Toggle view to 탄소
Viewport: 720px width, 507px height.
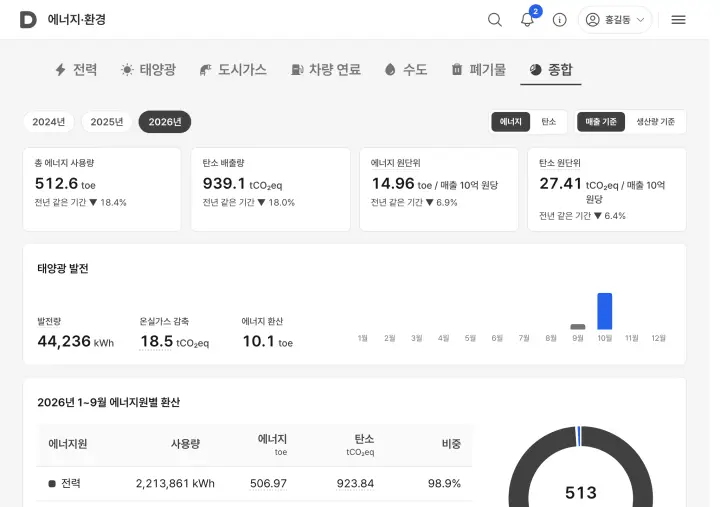(549, 122)
